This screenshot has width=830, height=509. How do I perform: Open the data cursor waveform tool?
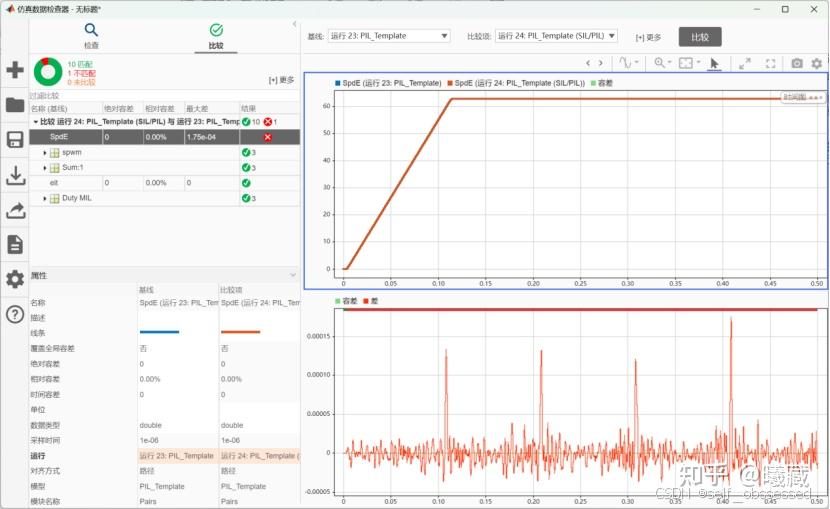tap(628, 63)
